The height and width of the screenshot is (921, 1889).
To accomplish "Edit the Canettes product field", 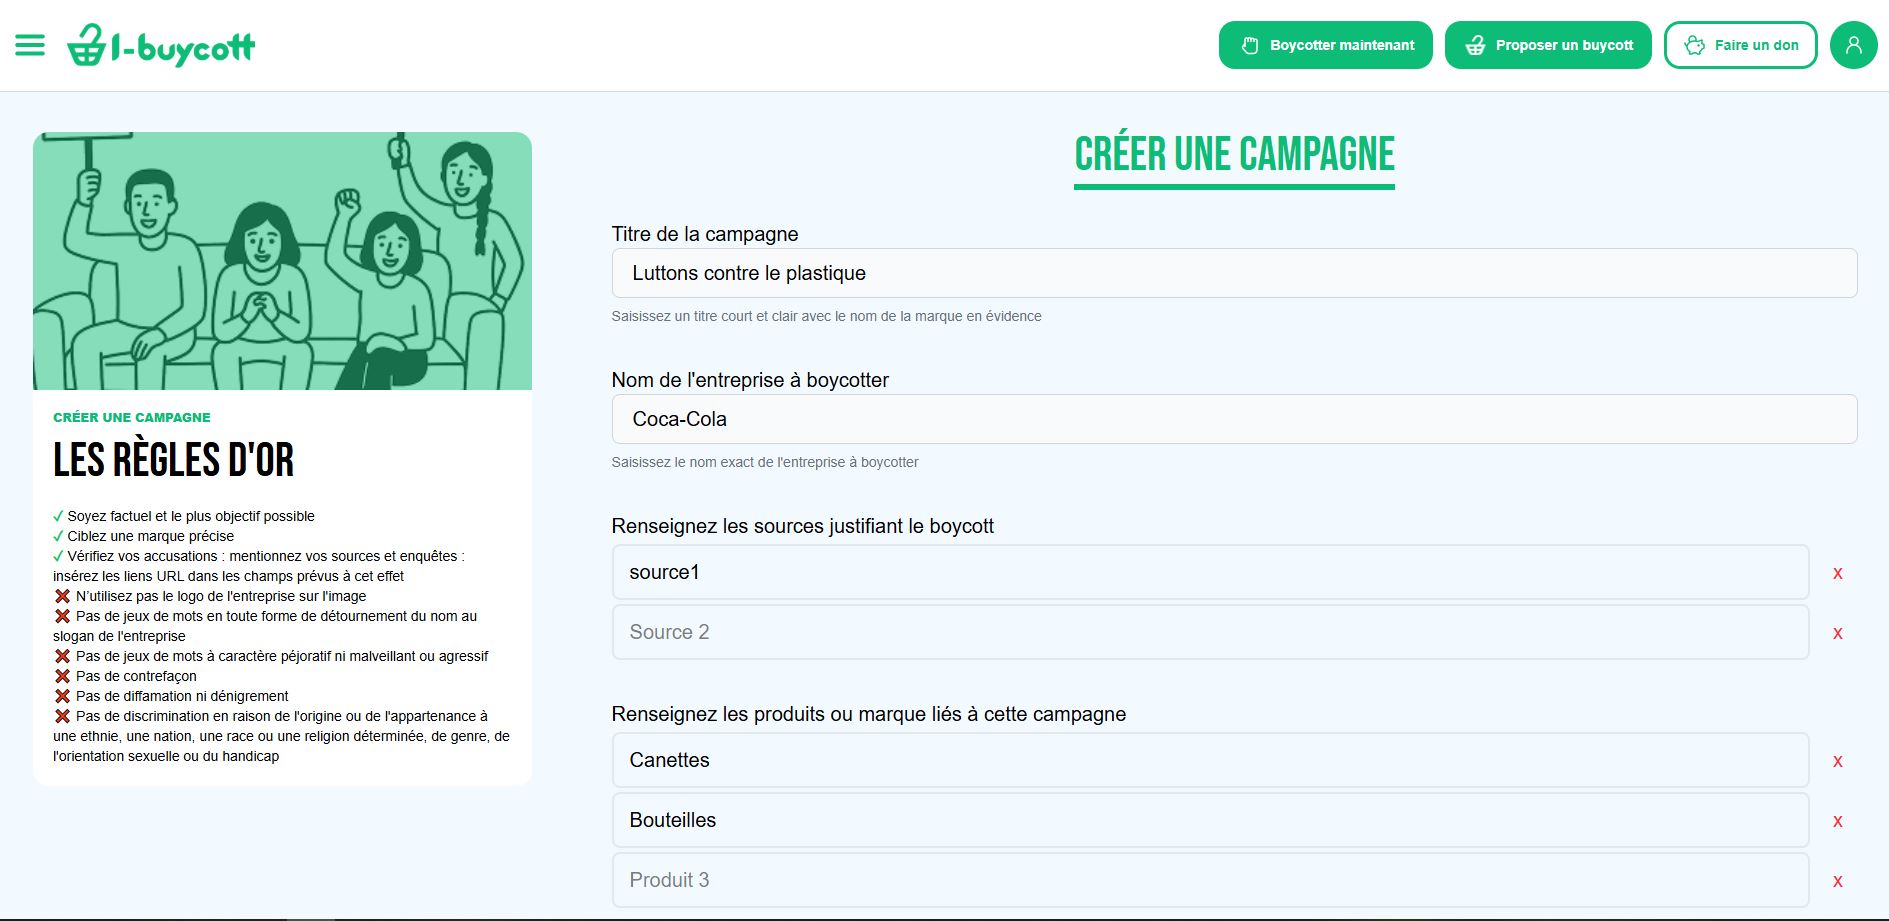I will point(1210,760).
